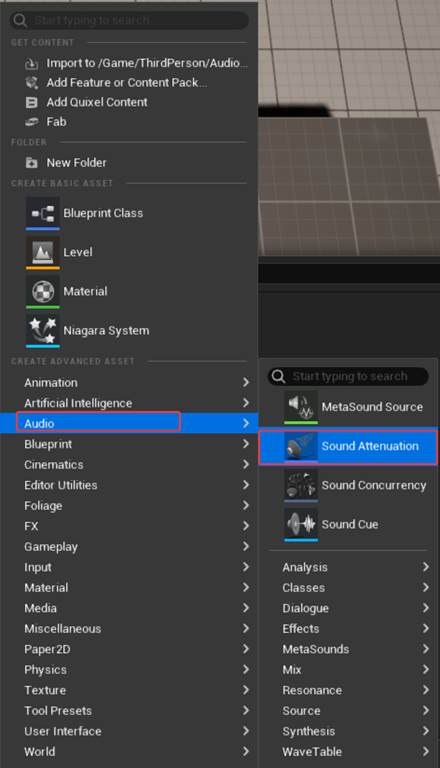Click the Sound Concurrency icon
This screenshot has width=440, height=768.
tap(301, 485)
